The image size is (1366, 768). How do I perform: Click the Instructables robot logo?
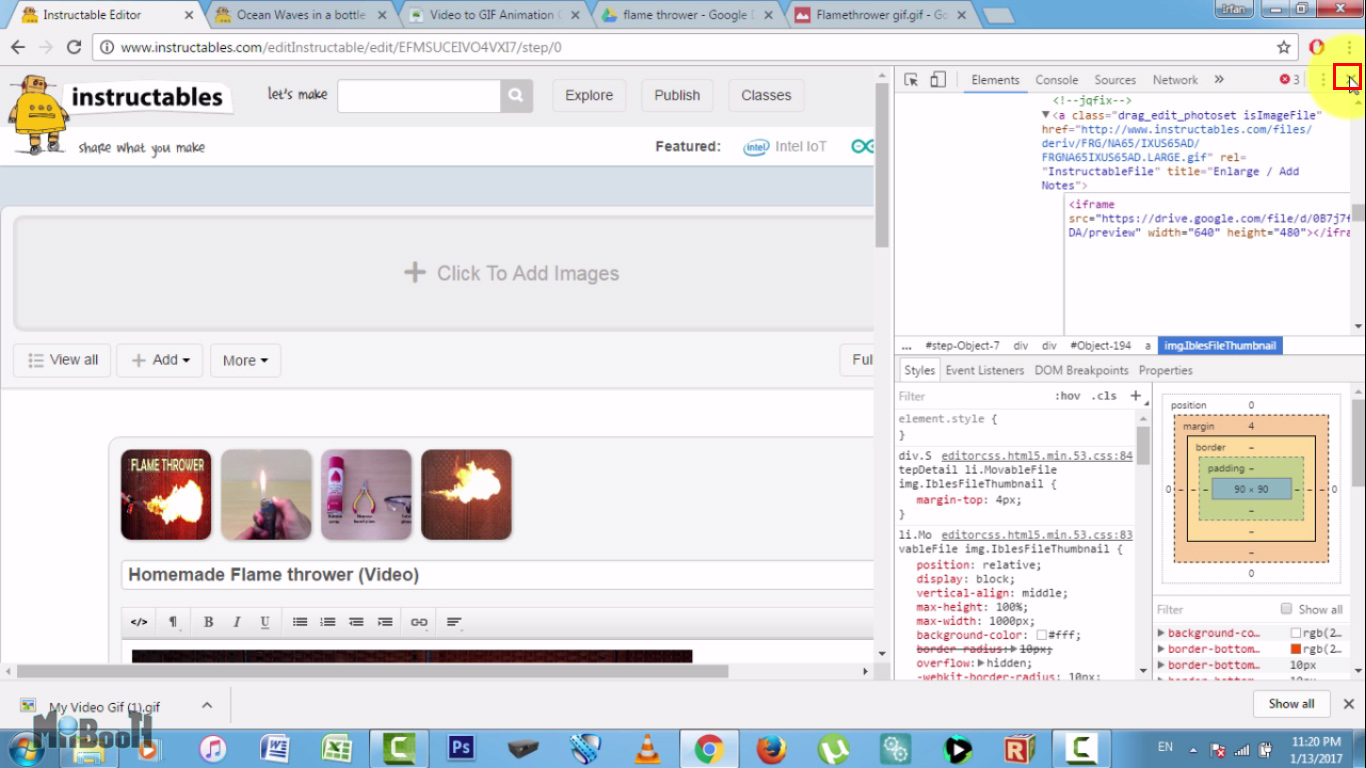[x=37, y=113]
